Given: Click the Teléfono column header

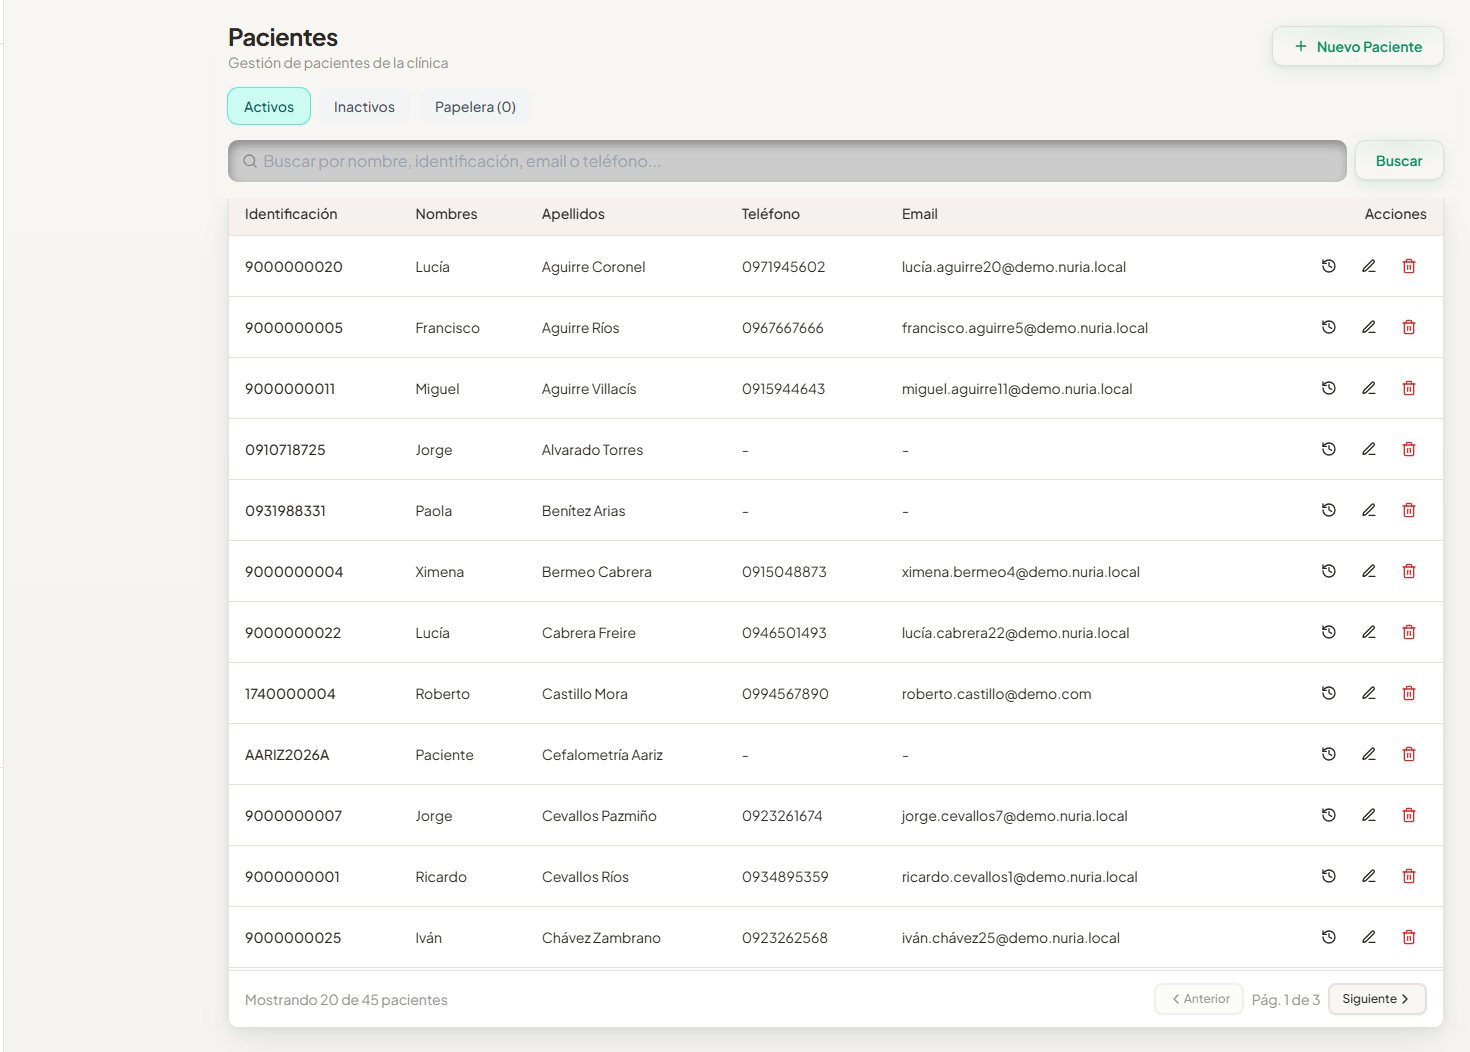Looking at the screenshot, I should tap(770, 214).
